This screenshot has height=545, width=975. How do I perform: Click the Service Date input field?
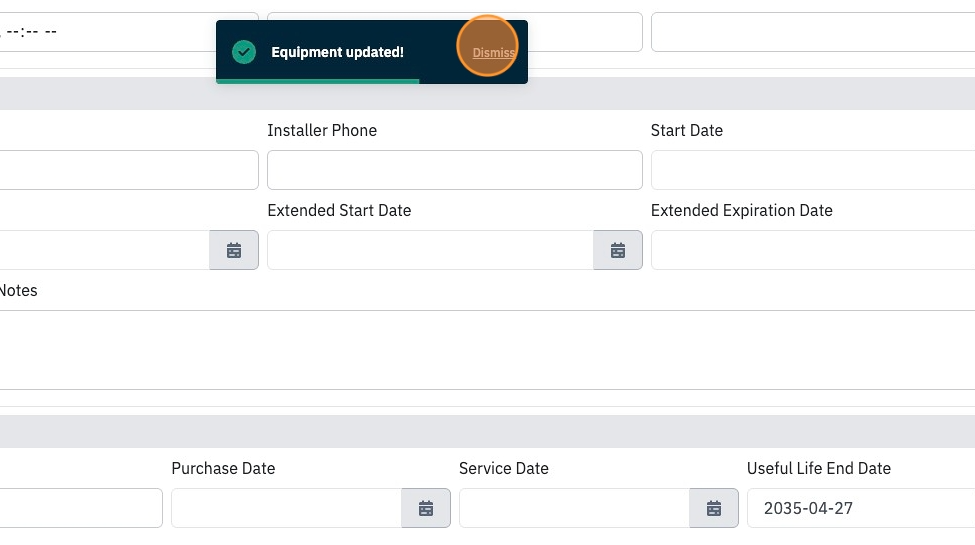coord(575,508)
